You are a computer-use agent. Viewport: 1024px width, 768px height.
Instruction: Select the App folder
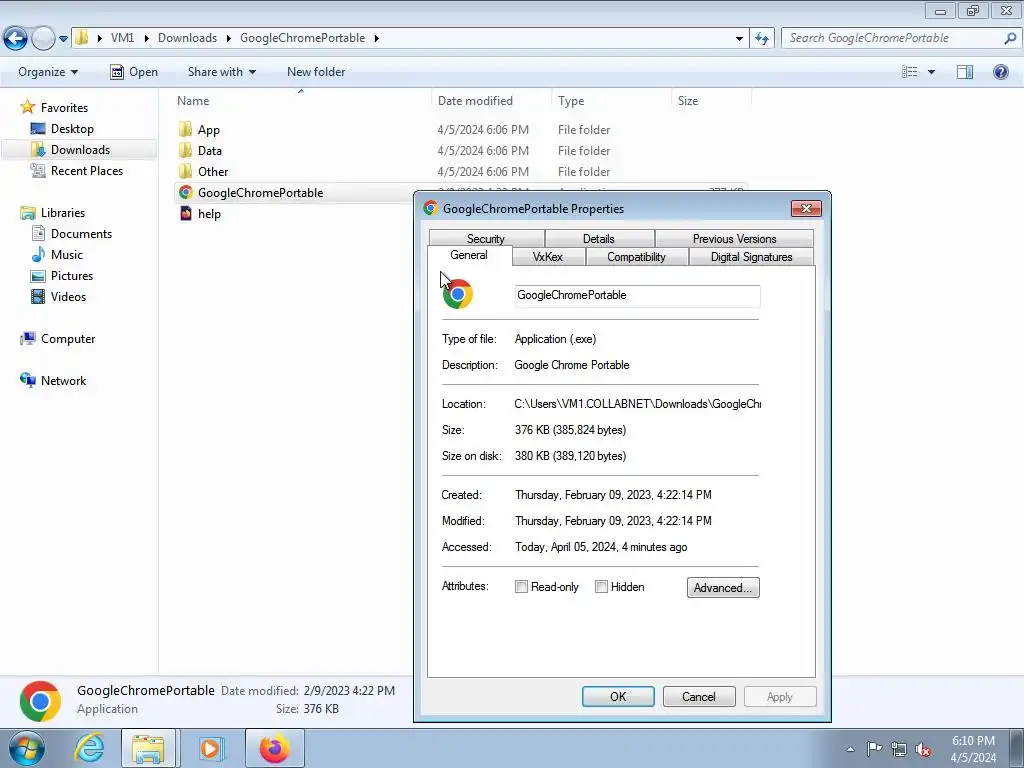pos(208,130)
